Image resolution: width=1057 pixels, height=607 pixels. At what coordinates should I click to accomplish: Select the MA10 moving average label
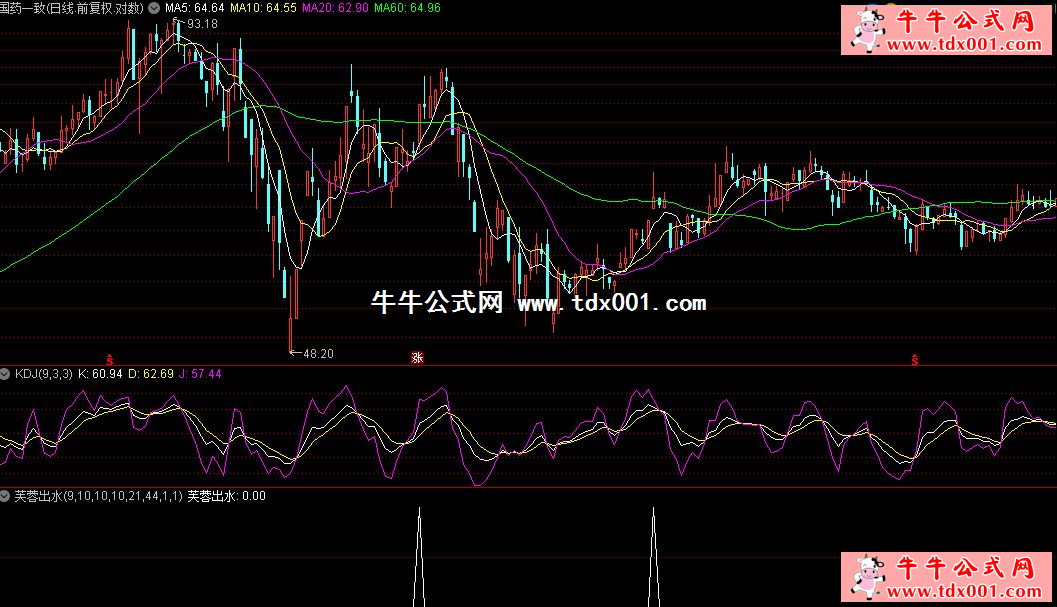tap(263, 8)
